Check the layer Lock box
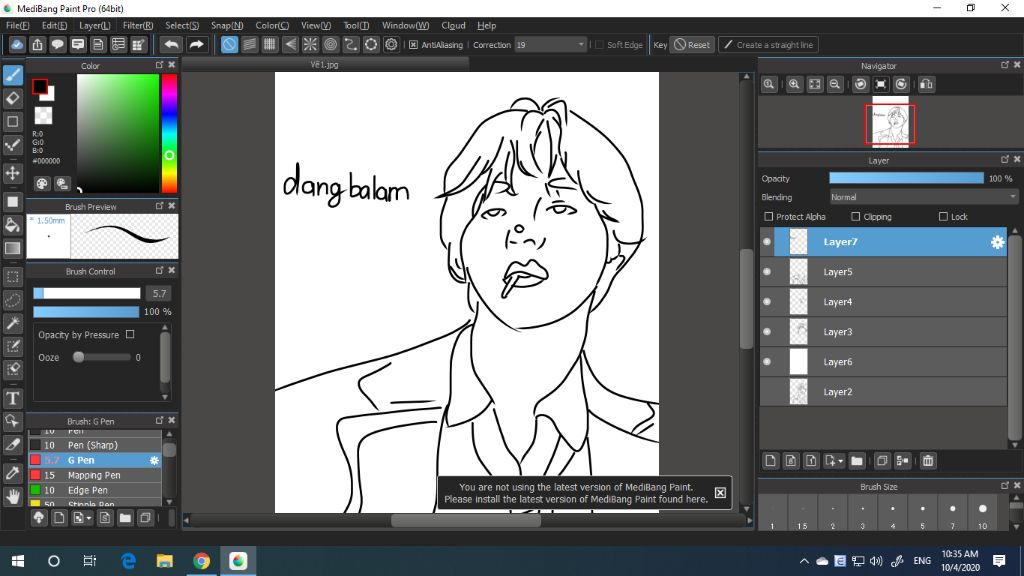Image resolution: width=1024 pixels, height=576 pixels. point(943,216)
